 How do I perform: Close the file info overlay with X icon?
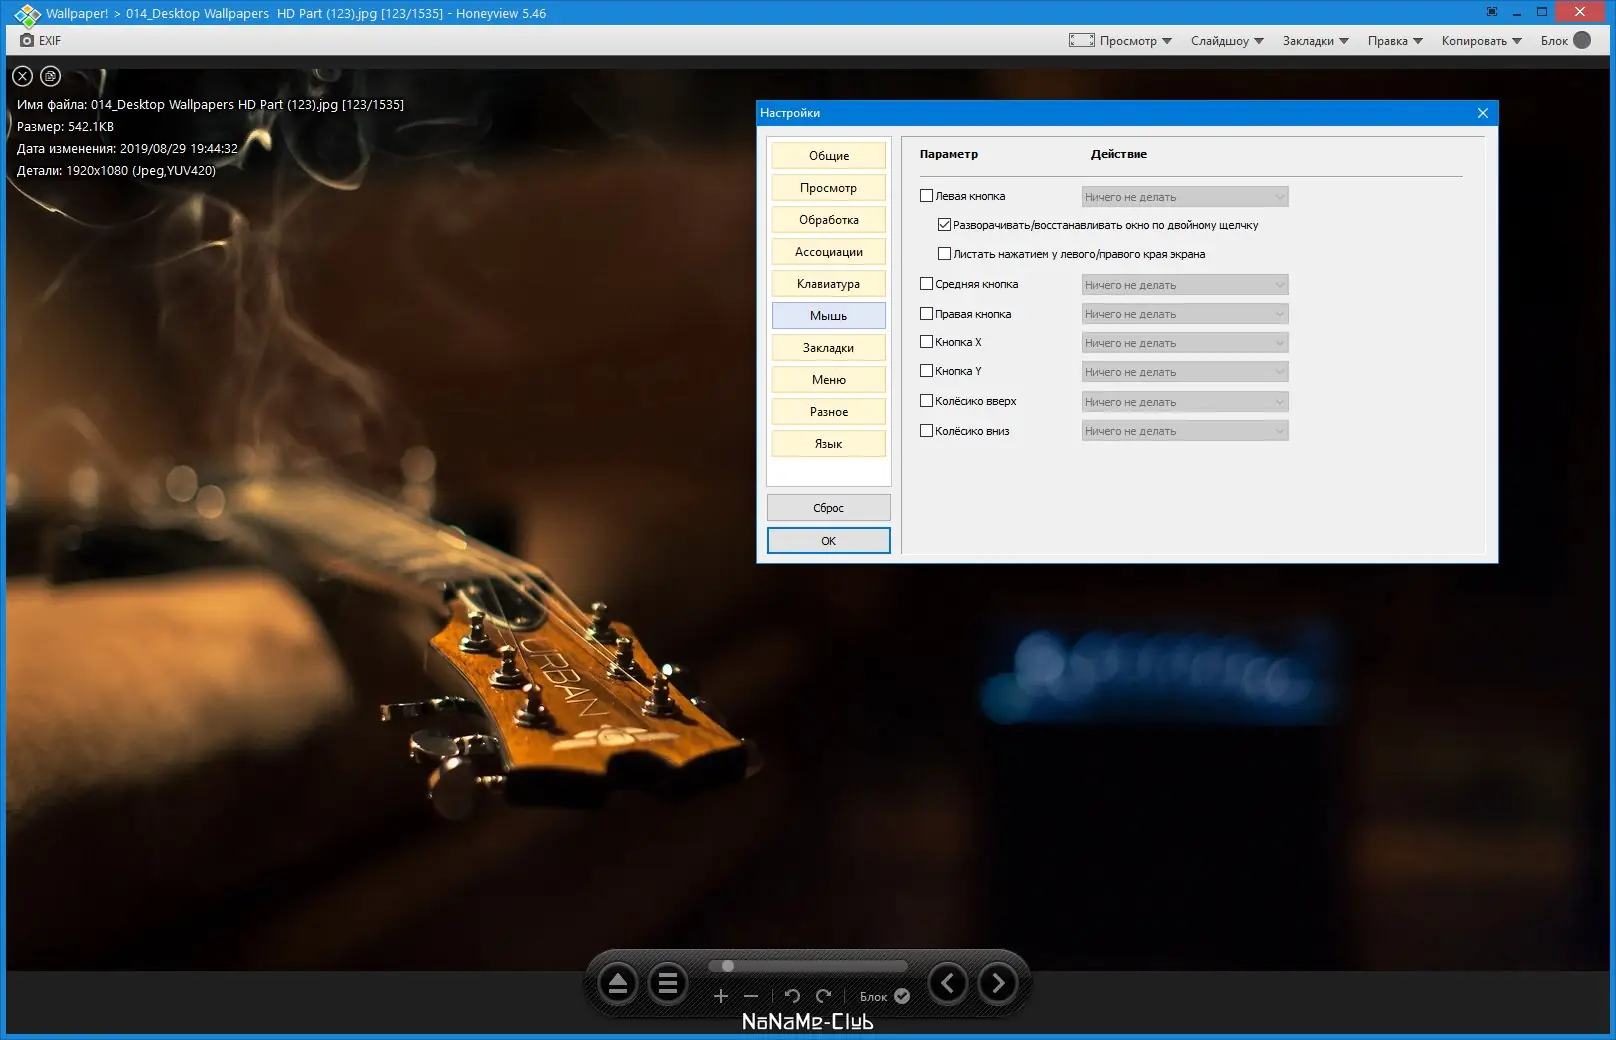pos(23,76)
